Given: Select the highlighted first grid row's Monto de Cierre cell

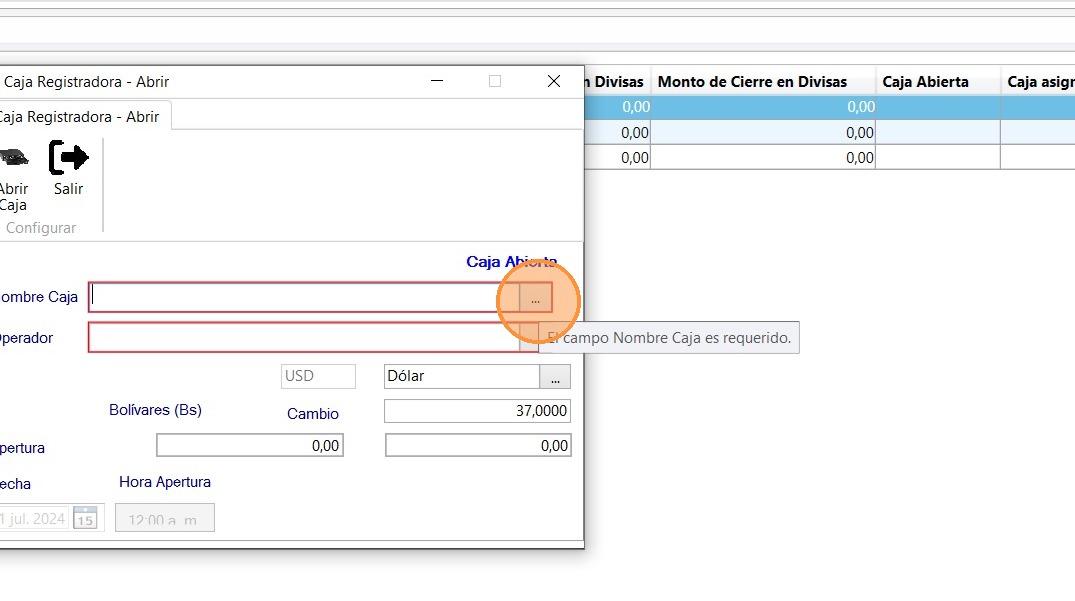Looking at the screenshot, I should click(x=763, y=107).
